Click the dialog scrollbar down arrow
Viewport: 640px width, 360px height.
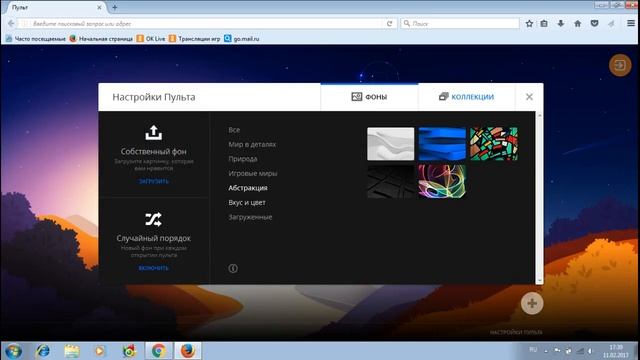coord(539,280)
